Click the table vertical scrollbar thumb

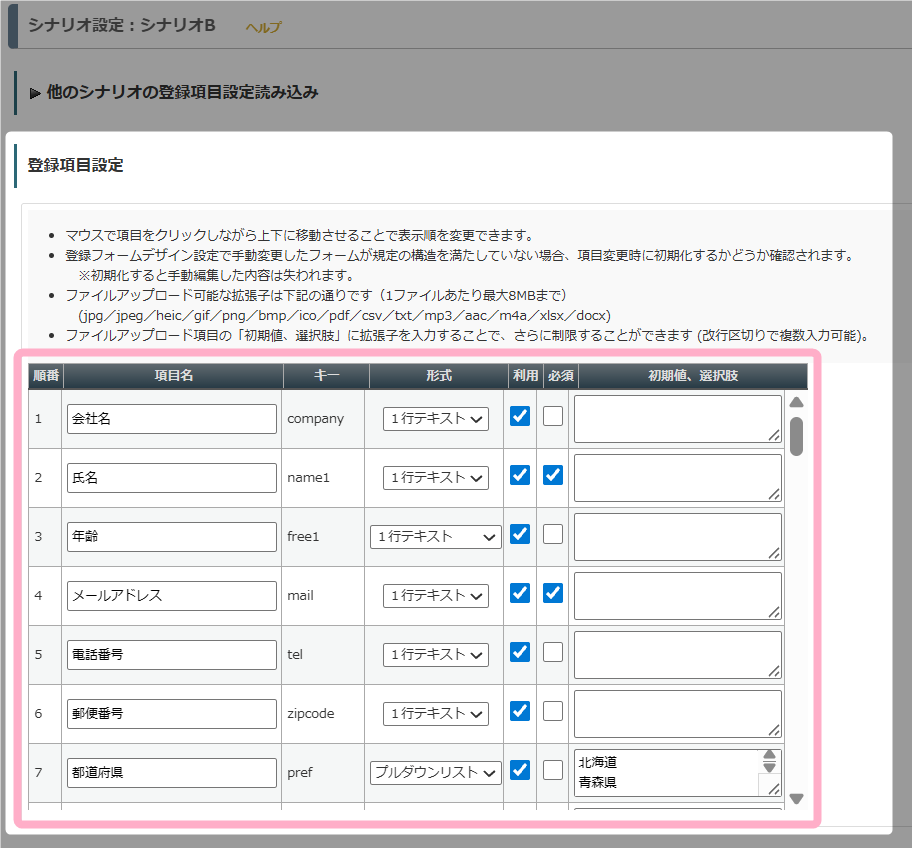click(796, 436)
